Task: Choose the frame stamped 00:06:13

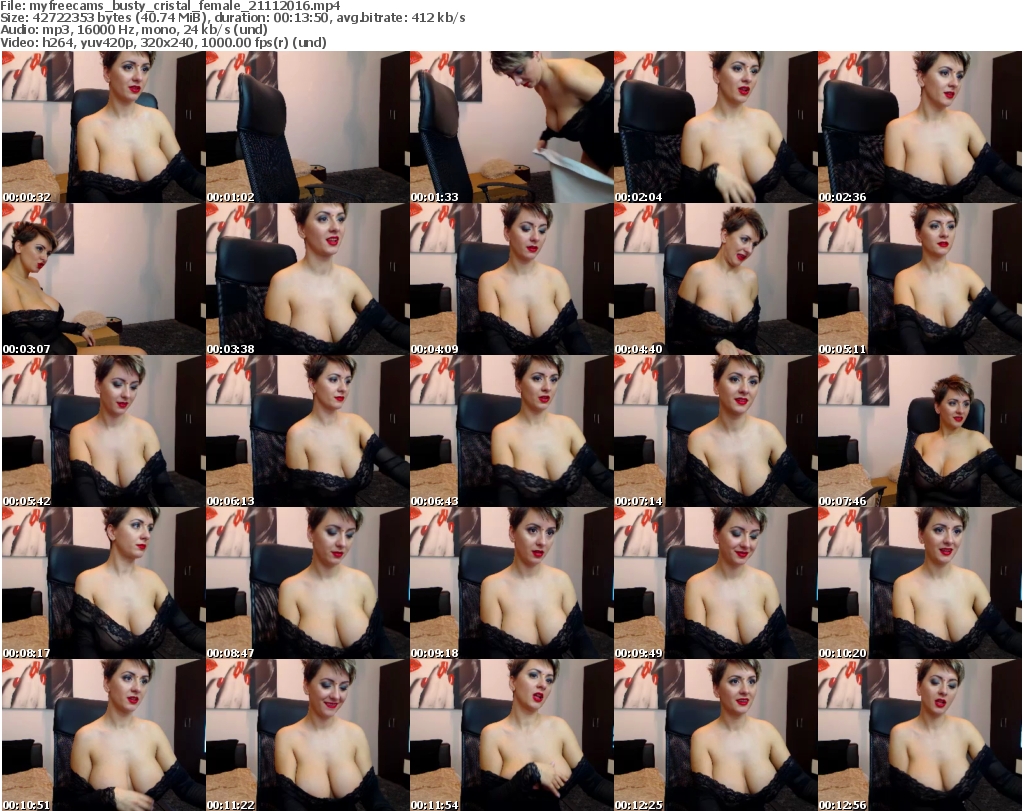Action: (x=308, y=431)
